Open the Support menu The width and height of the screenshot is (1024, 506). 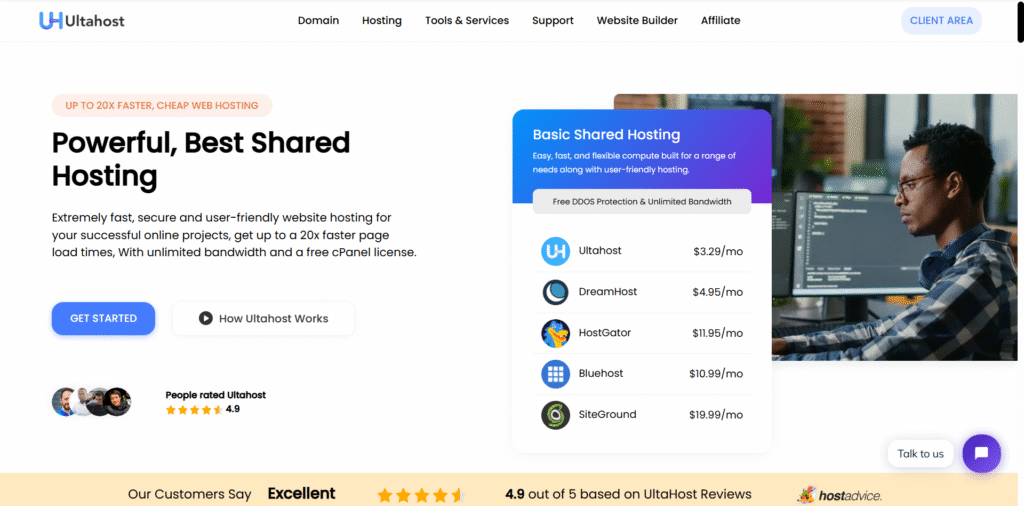[x=552, y=20]
